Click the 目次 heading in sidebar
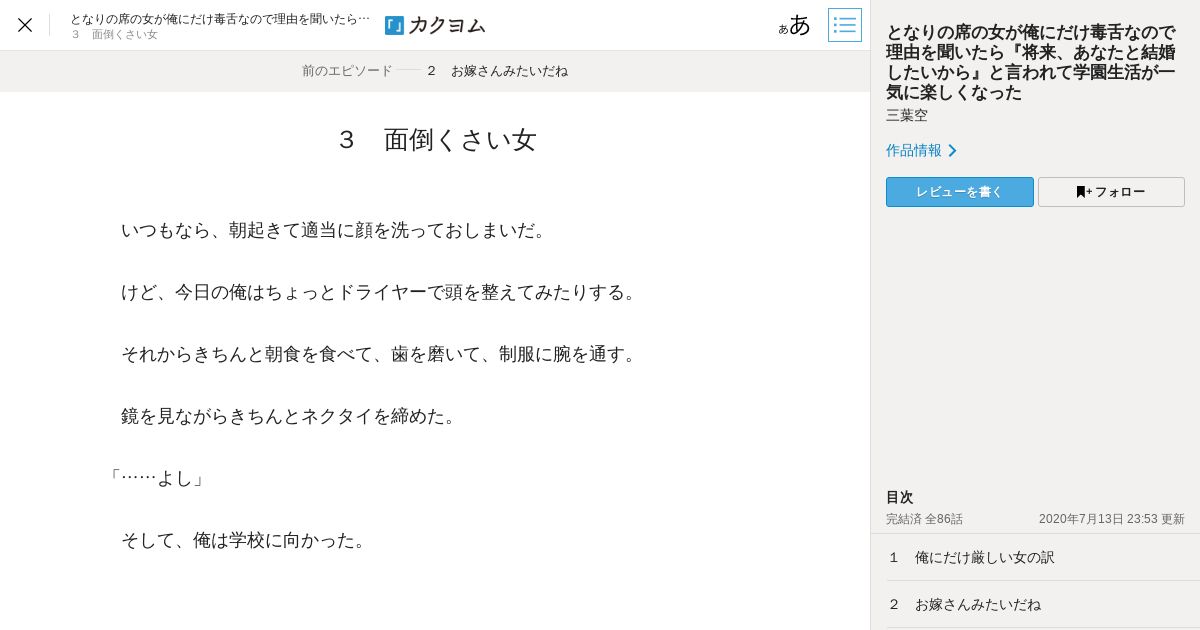Image resolution: width=1200 pixels, height=630 pixels. [900, 497]
